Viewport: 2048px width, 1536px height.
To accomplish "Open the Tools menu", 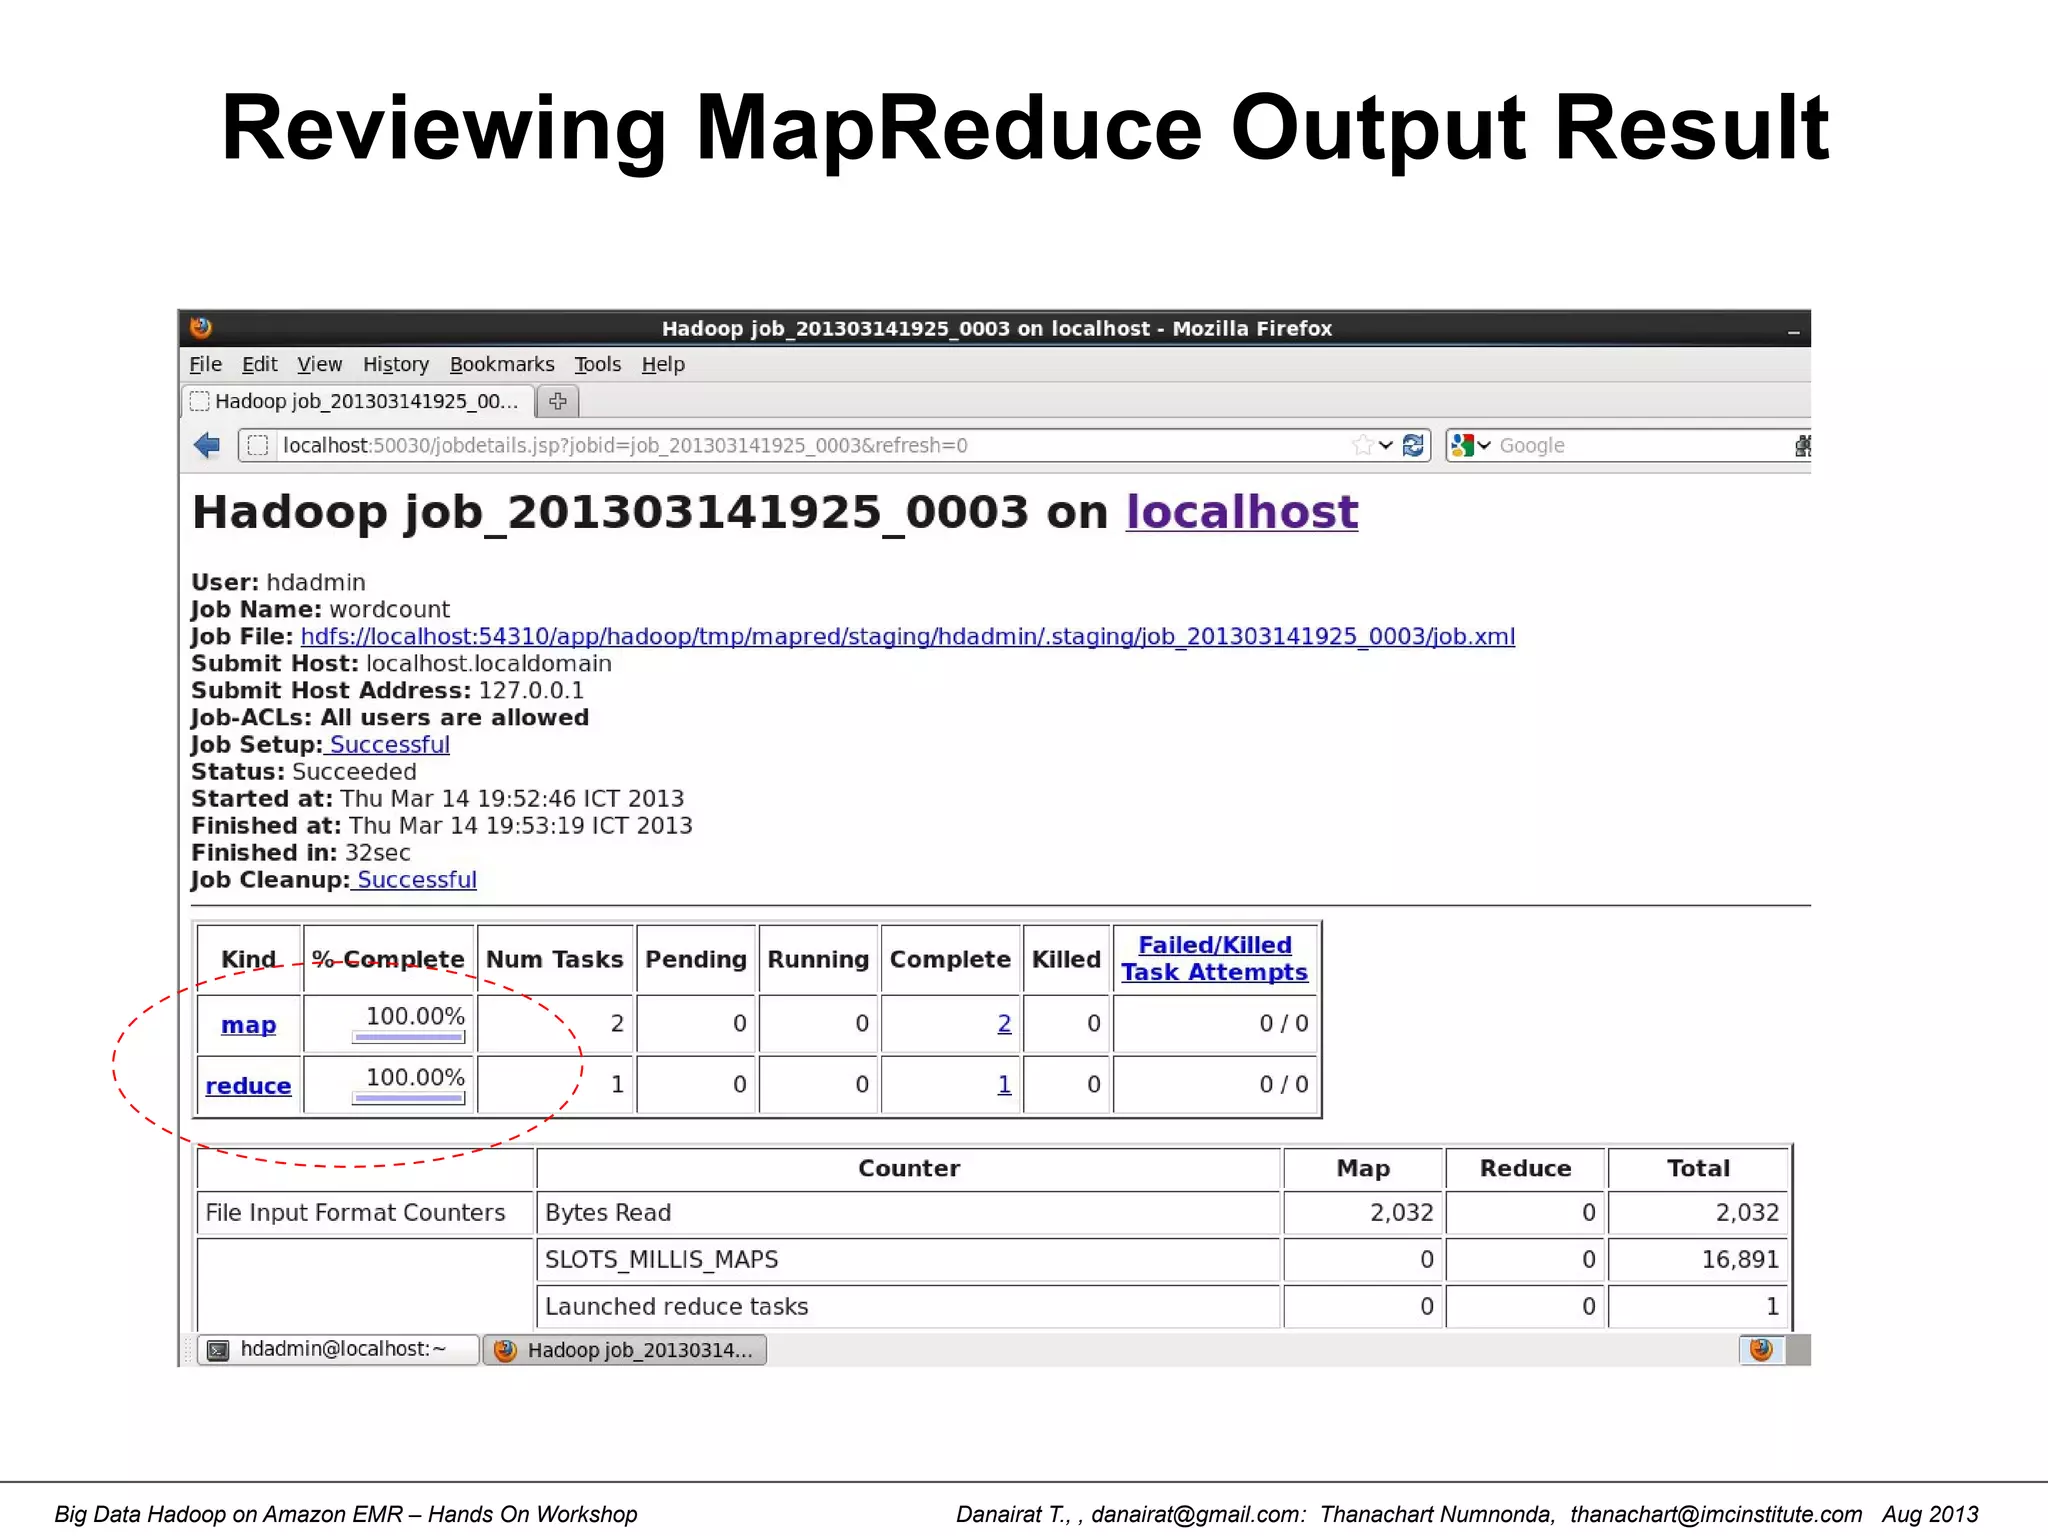I will coord(597,364).
